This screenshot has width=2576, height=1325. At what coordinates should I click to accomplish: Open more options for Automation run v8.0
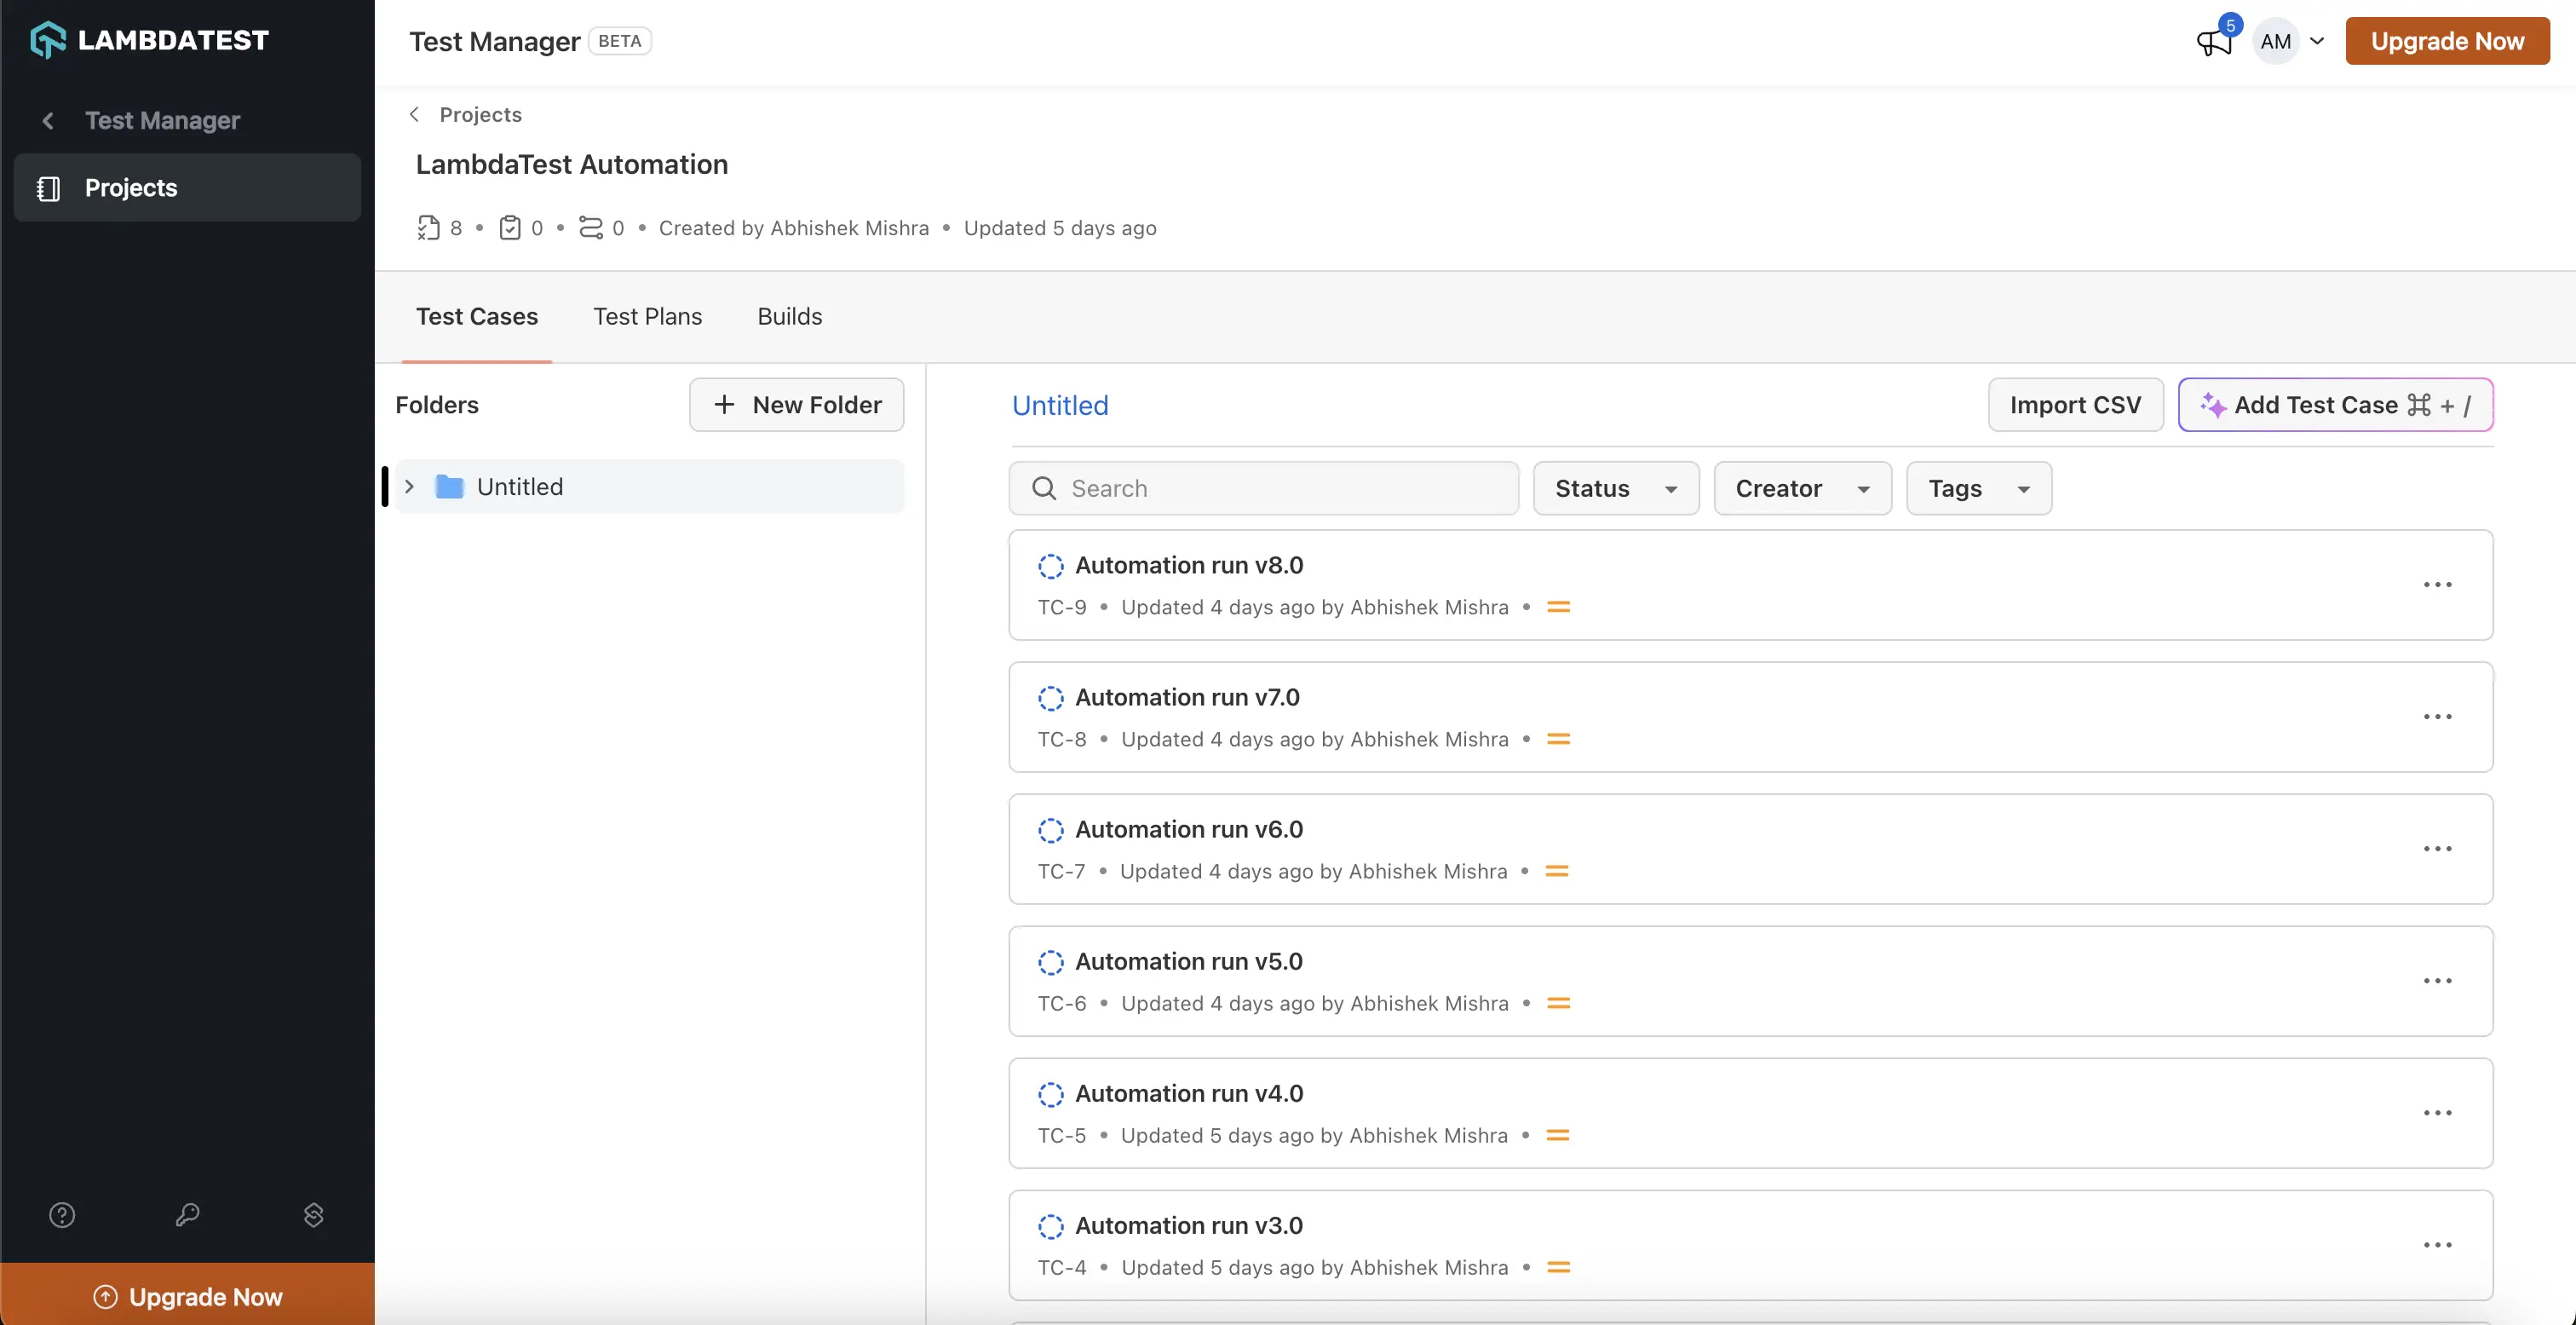(2437, 585)
